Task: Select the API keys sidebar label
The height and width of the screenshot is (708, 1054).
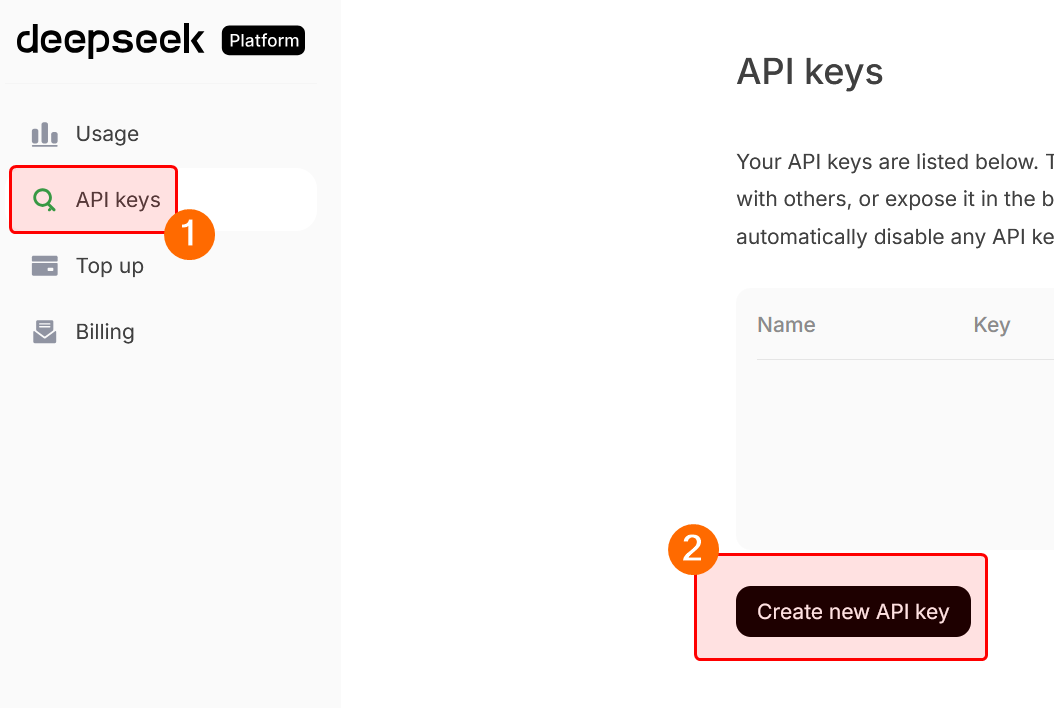Action: point(118,200)
